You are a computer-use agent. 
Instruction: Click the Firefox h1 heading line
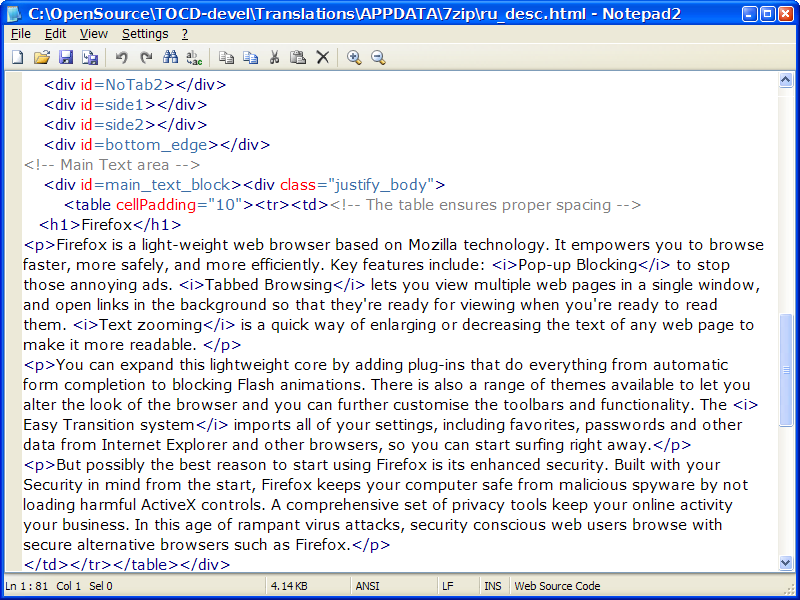[110, 224]
